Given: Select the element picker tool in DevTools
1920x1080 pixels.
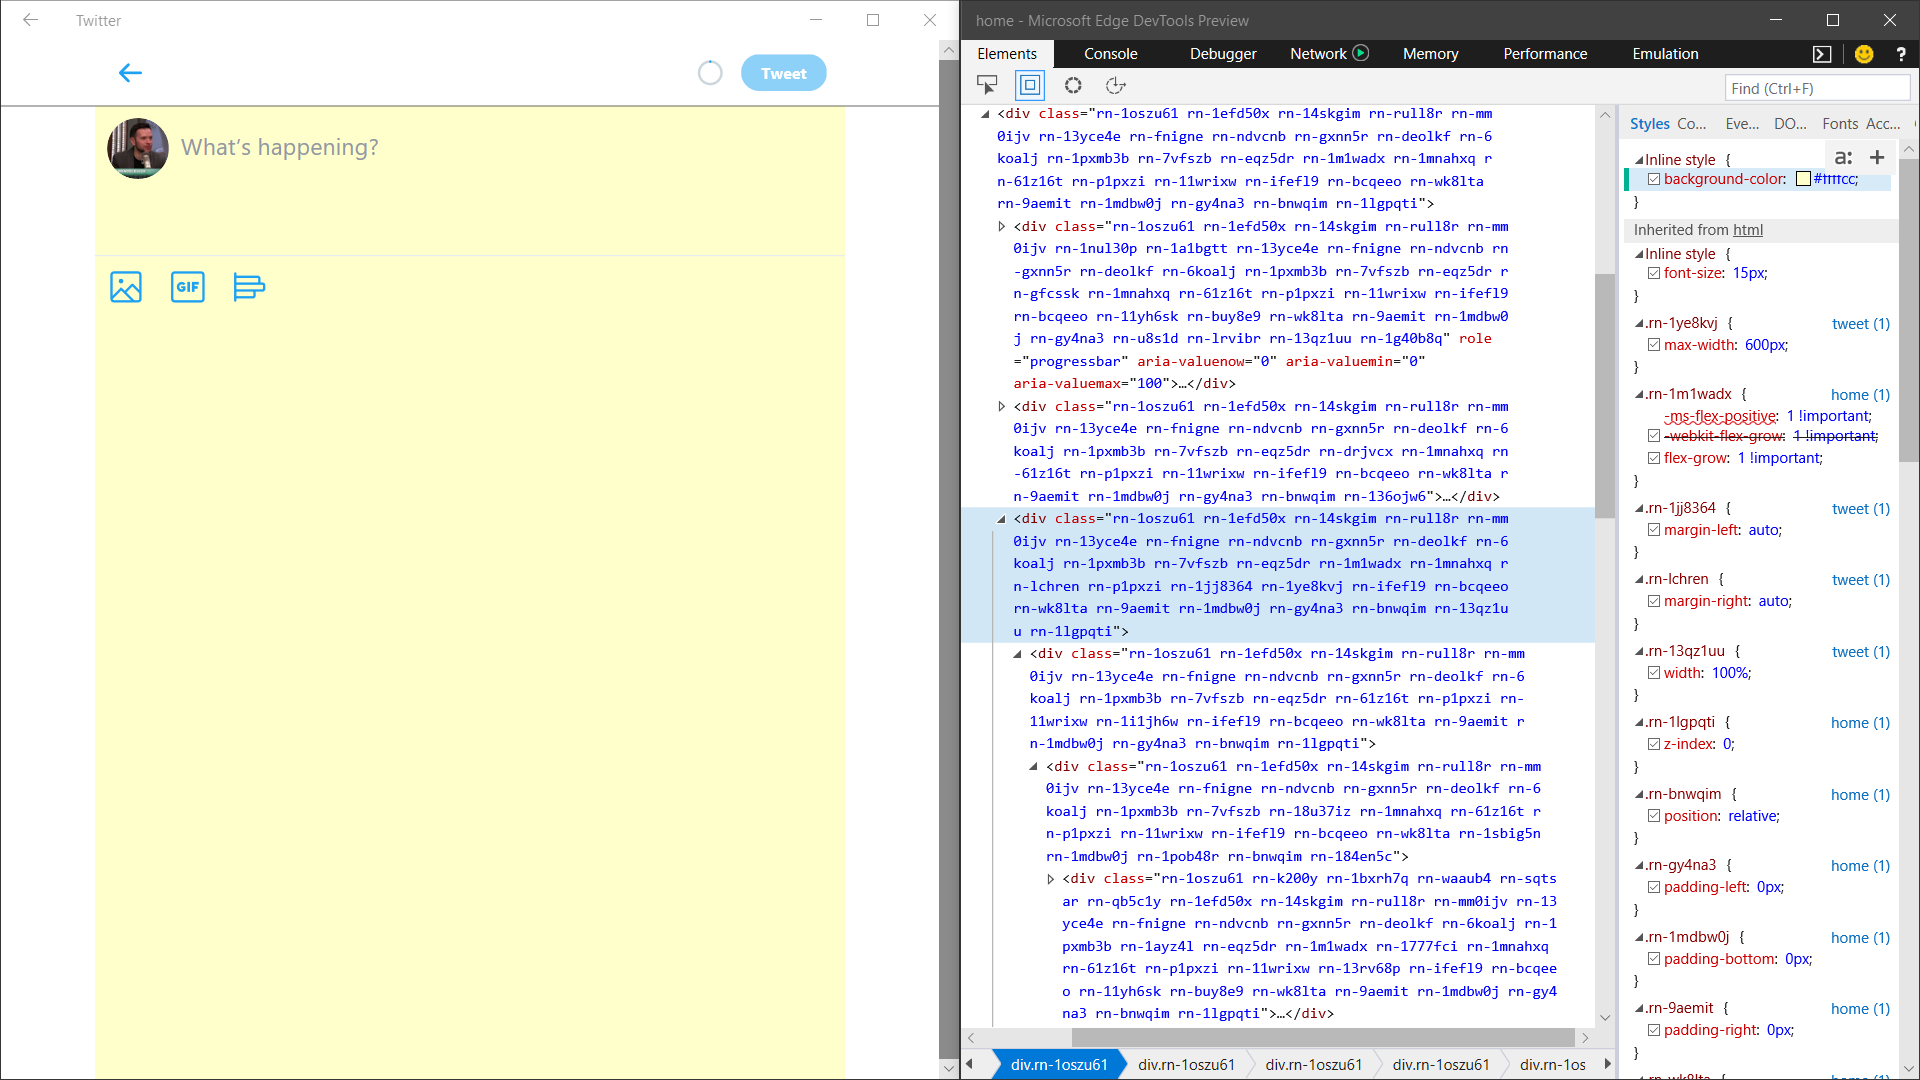Looking at the screenshot, I should point(987,86).
